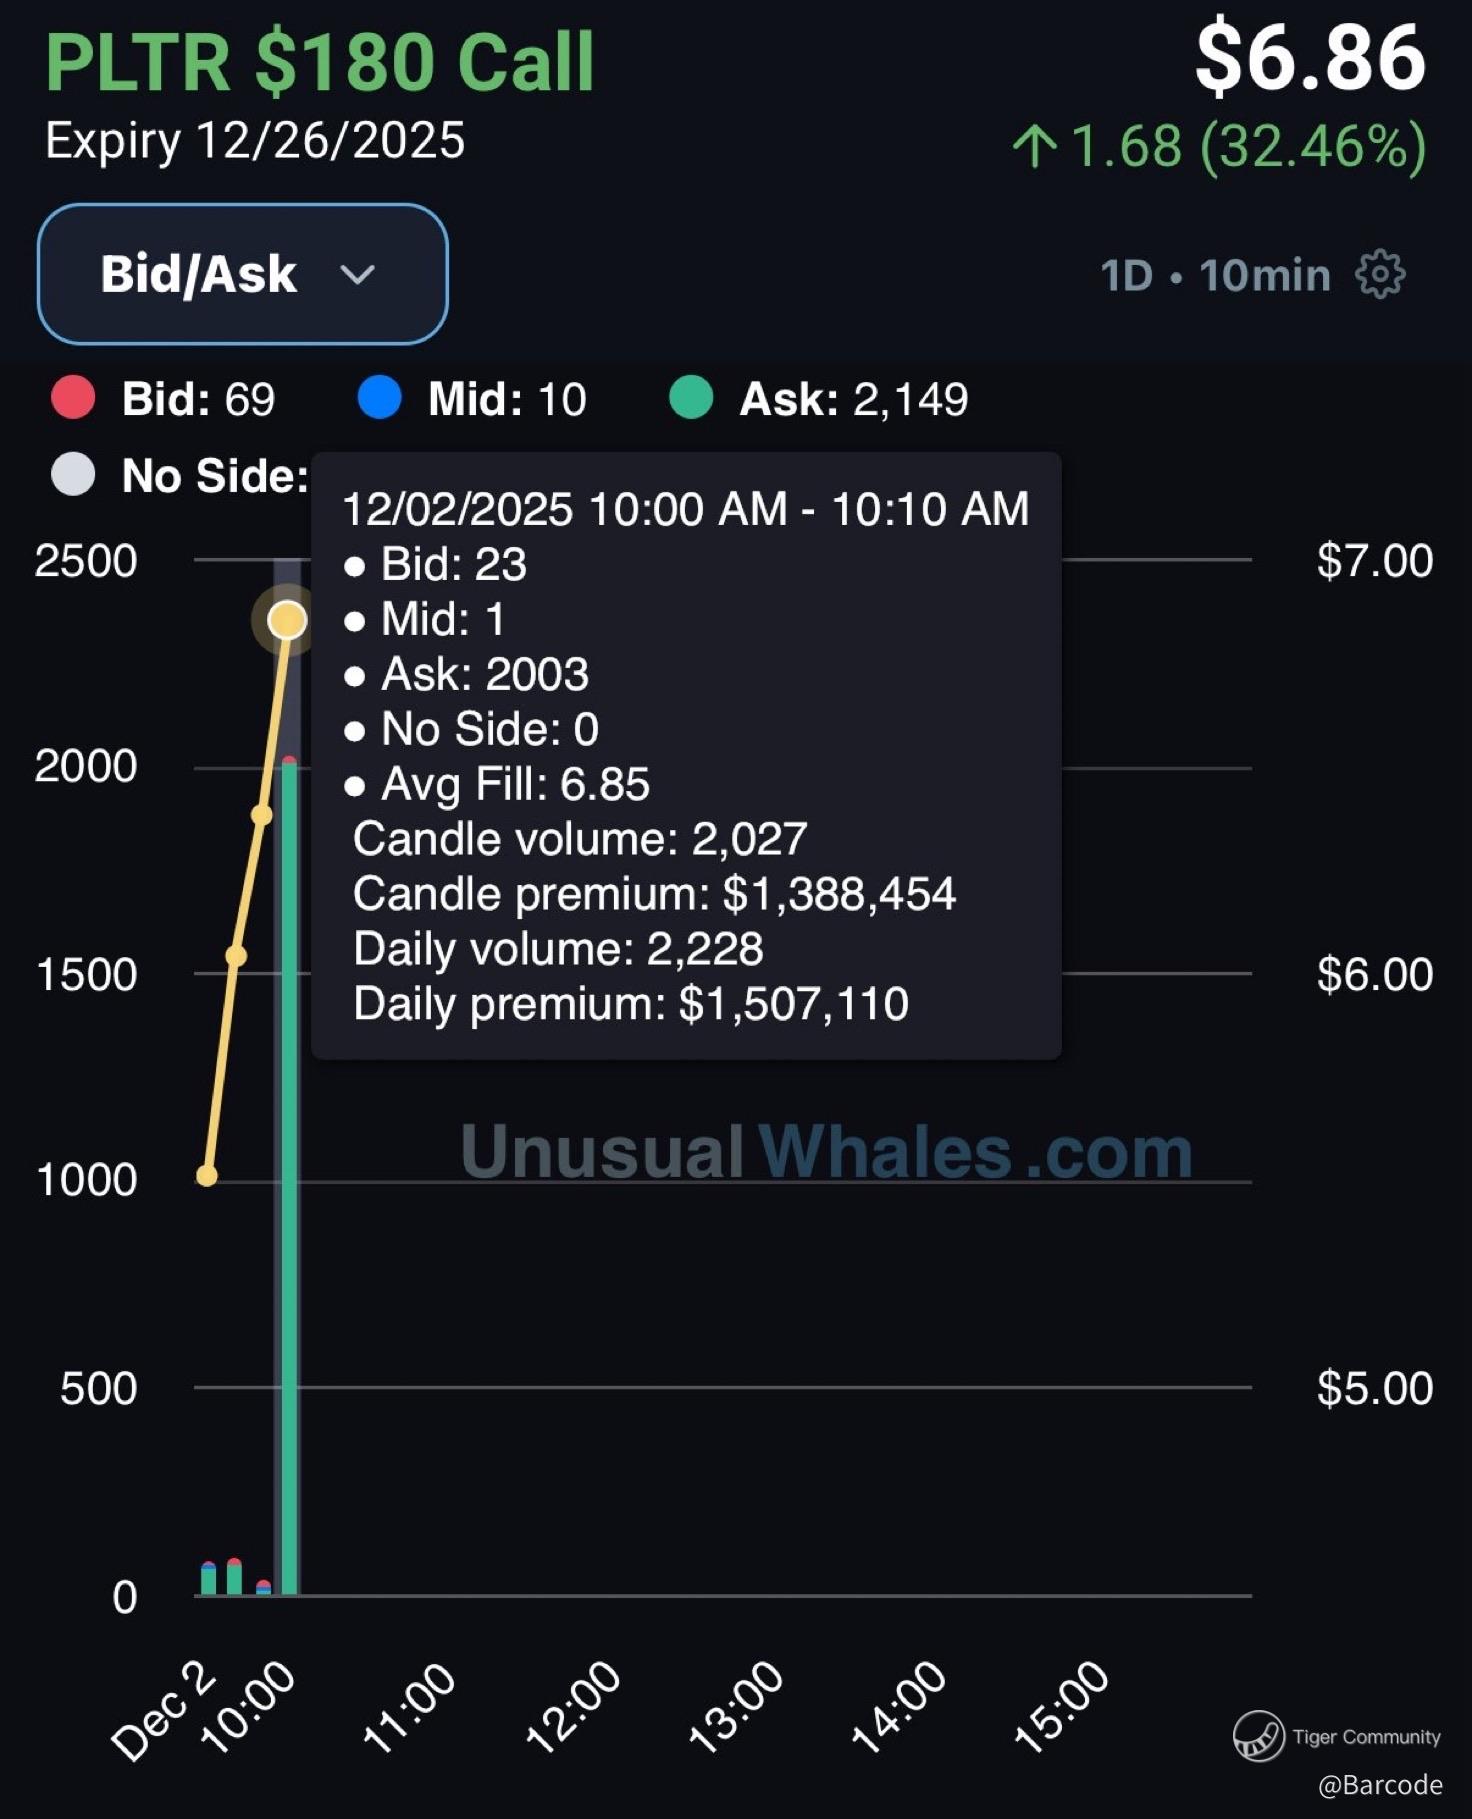Click the @Barcode username

click(x=1380, y=1785)
